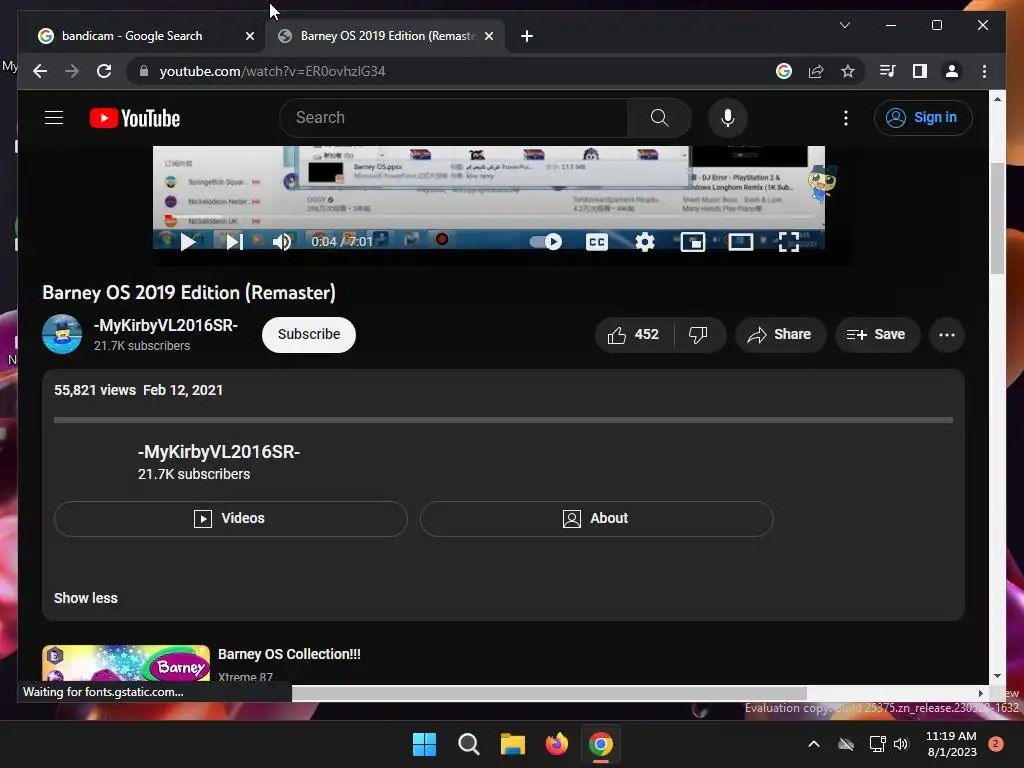
Task: View site information lock icon
Action: tap(144, 71)
